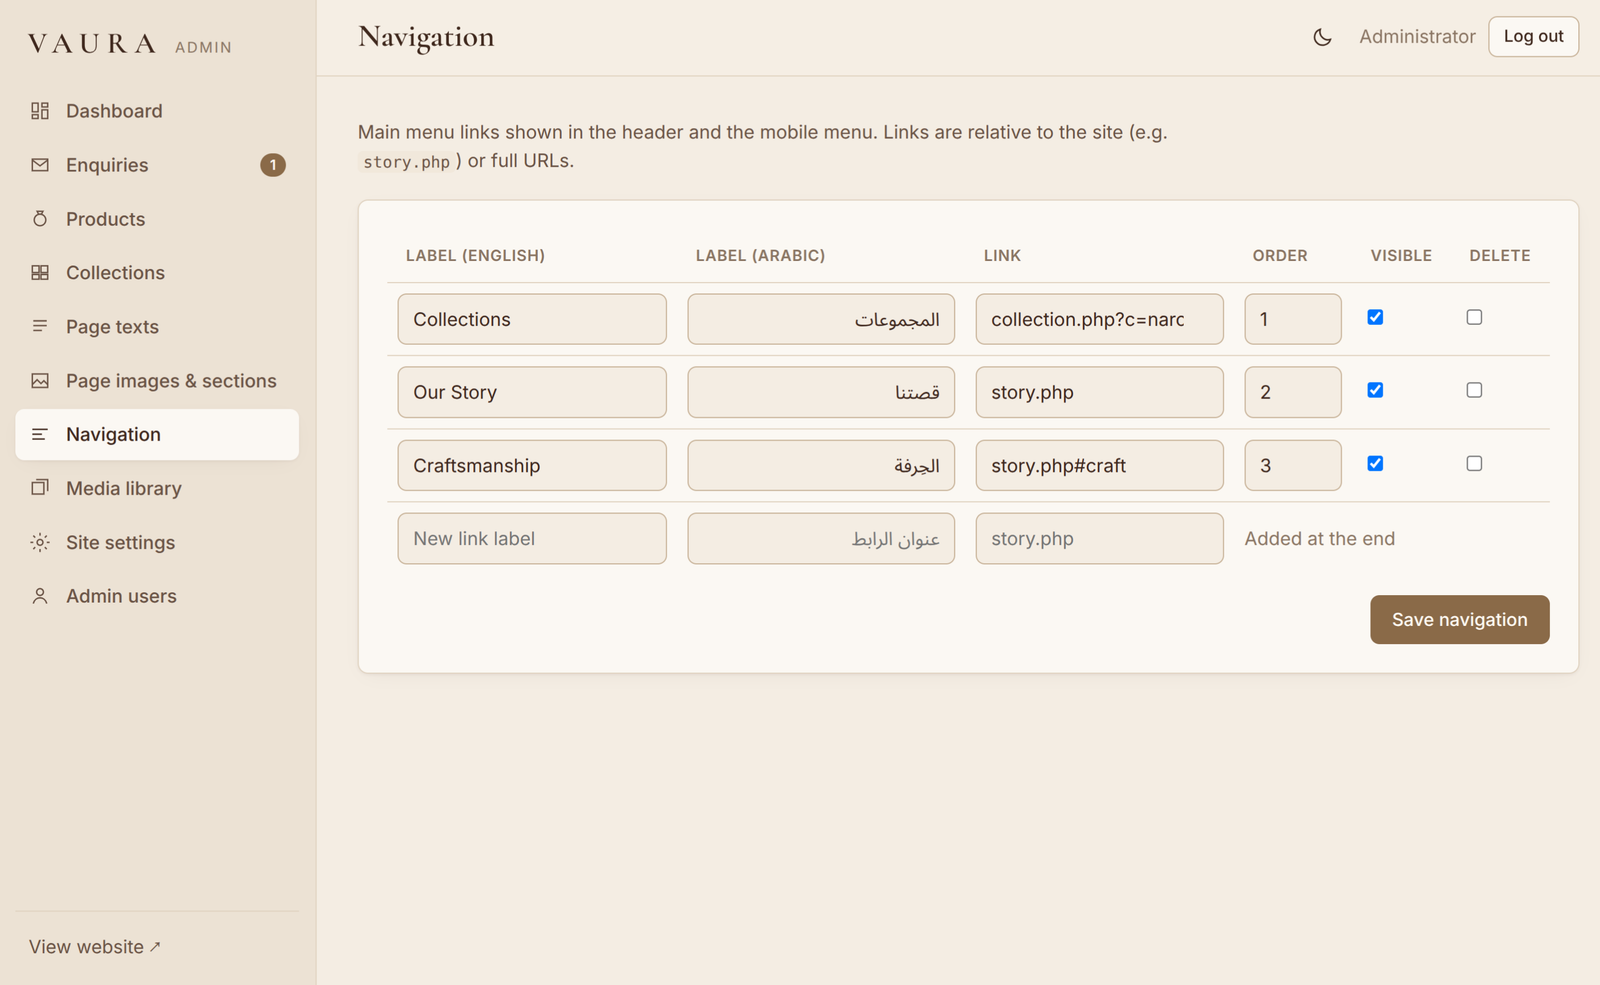The width and height of the screenshot is (1600, 985).
Task: Click the new link Arabic label field
Action: coord(821,539)
